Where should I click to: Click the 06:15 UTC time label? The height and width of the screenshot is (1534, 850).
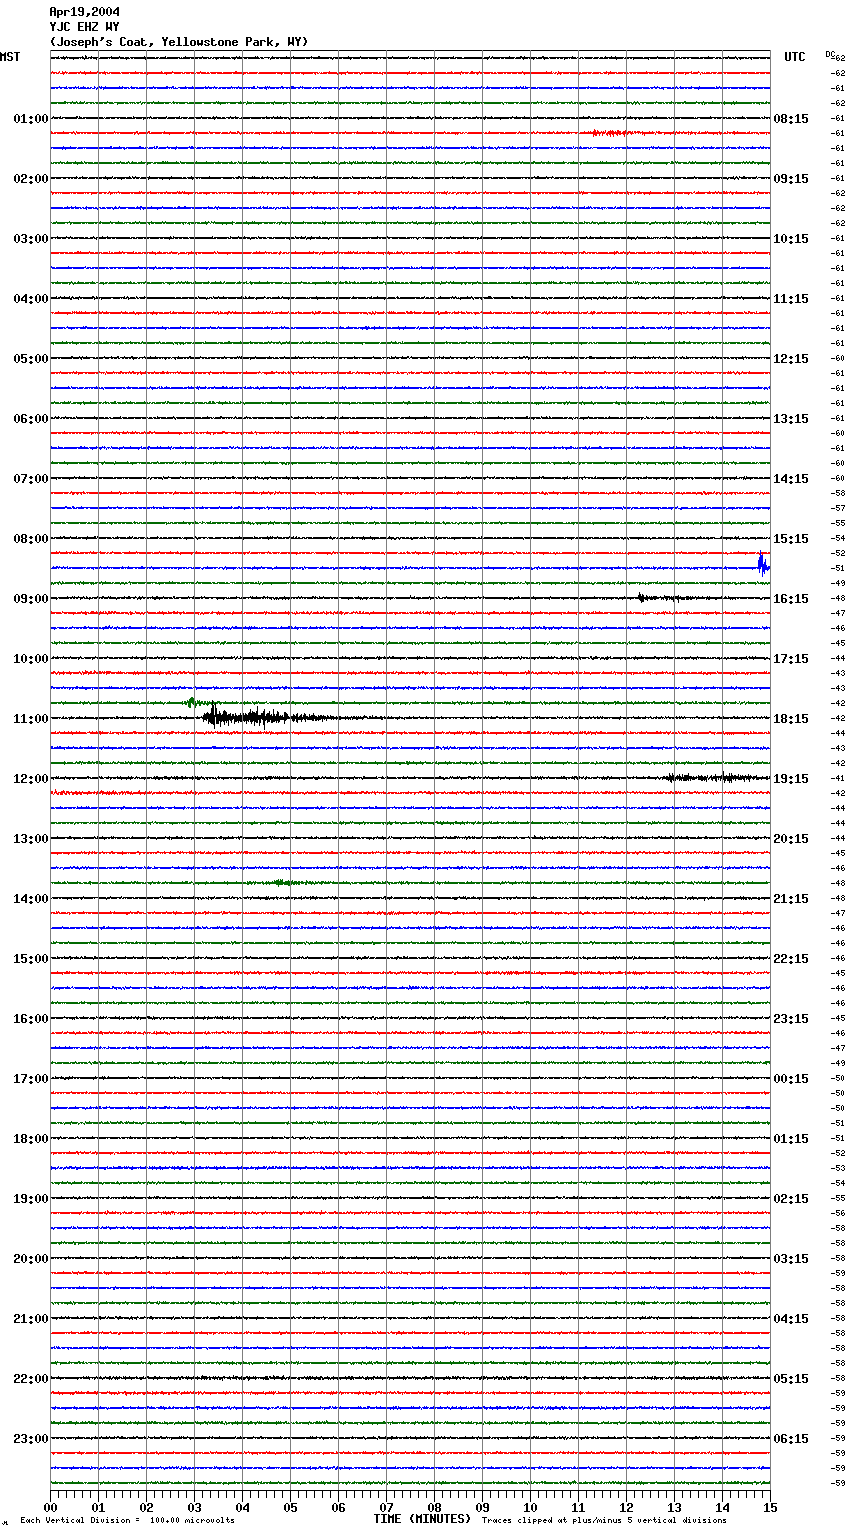point(791,1439)
